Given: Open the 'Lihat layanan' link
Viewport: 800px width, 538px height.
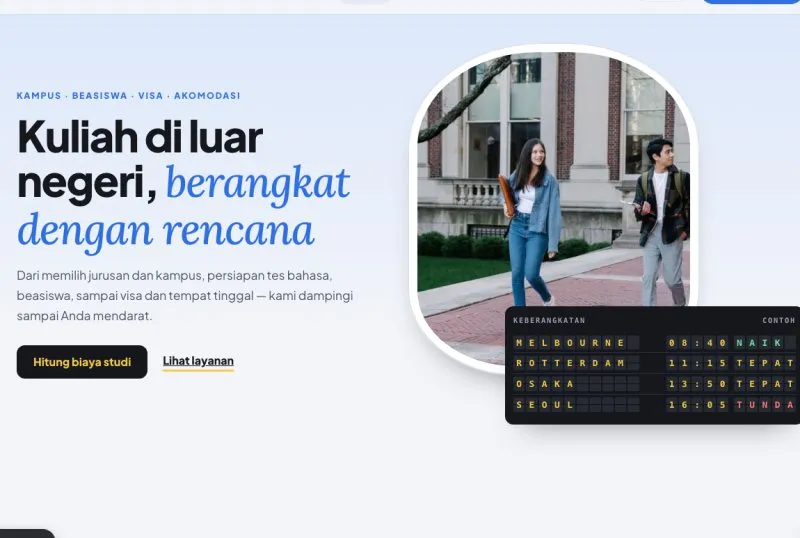Looking at the screenshot, I should (198, 361).
